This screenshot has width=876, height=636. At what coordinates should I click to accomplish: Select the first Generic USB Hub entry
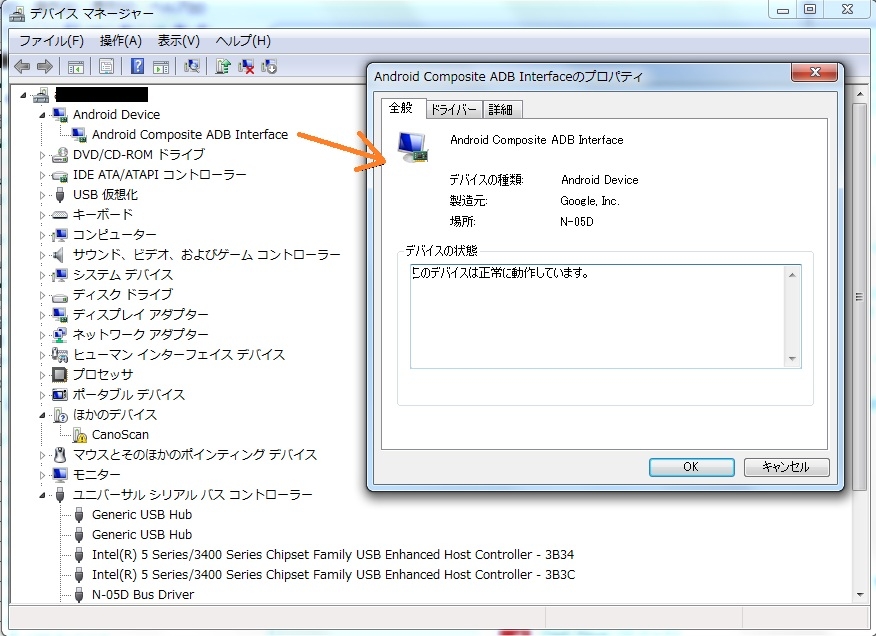coord(142,515)
